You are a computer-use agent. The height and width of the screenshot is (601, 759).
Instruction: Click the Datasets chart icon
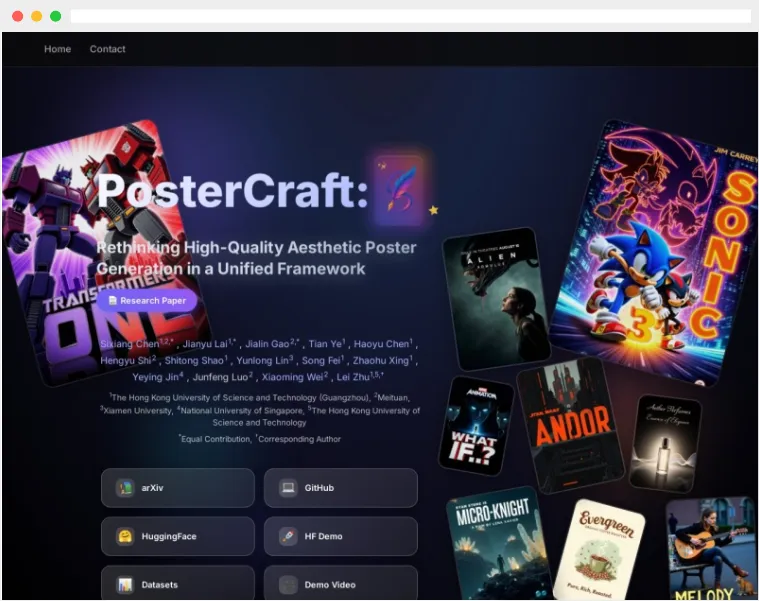[125, 585]
